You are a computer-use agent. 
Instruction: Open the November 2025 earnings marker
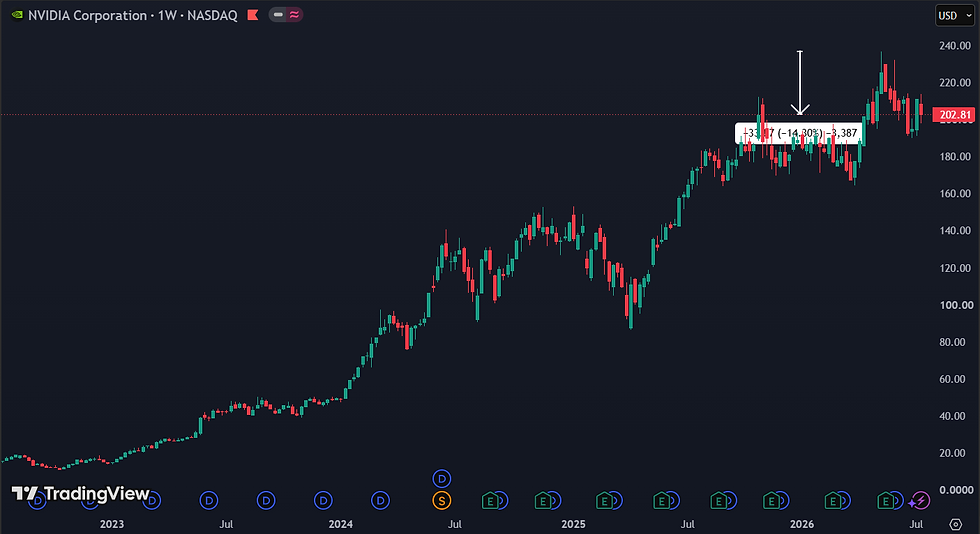(x=771, y=500)
